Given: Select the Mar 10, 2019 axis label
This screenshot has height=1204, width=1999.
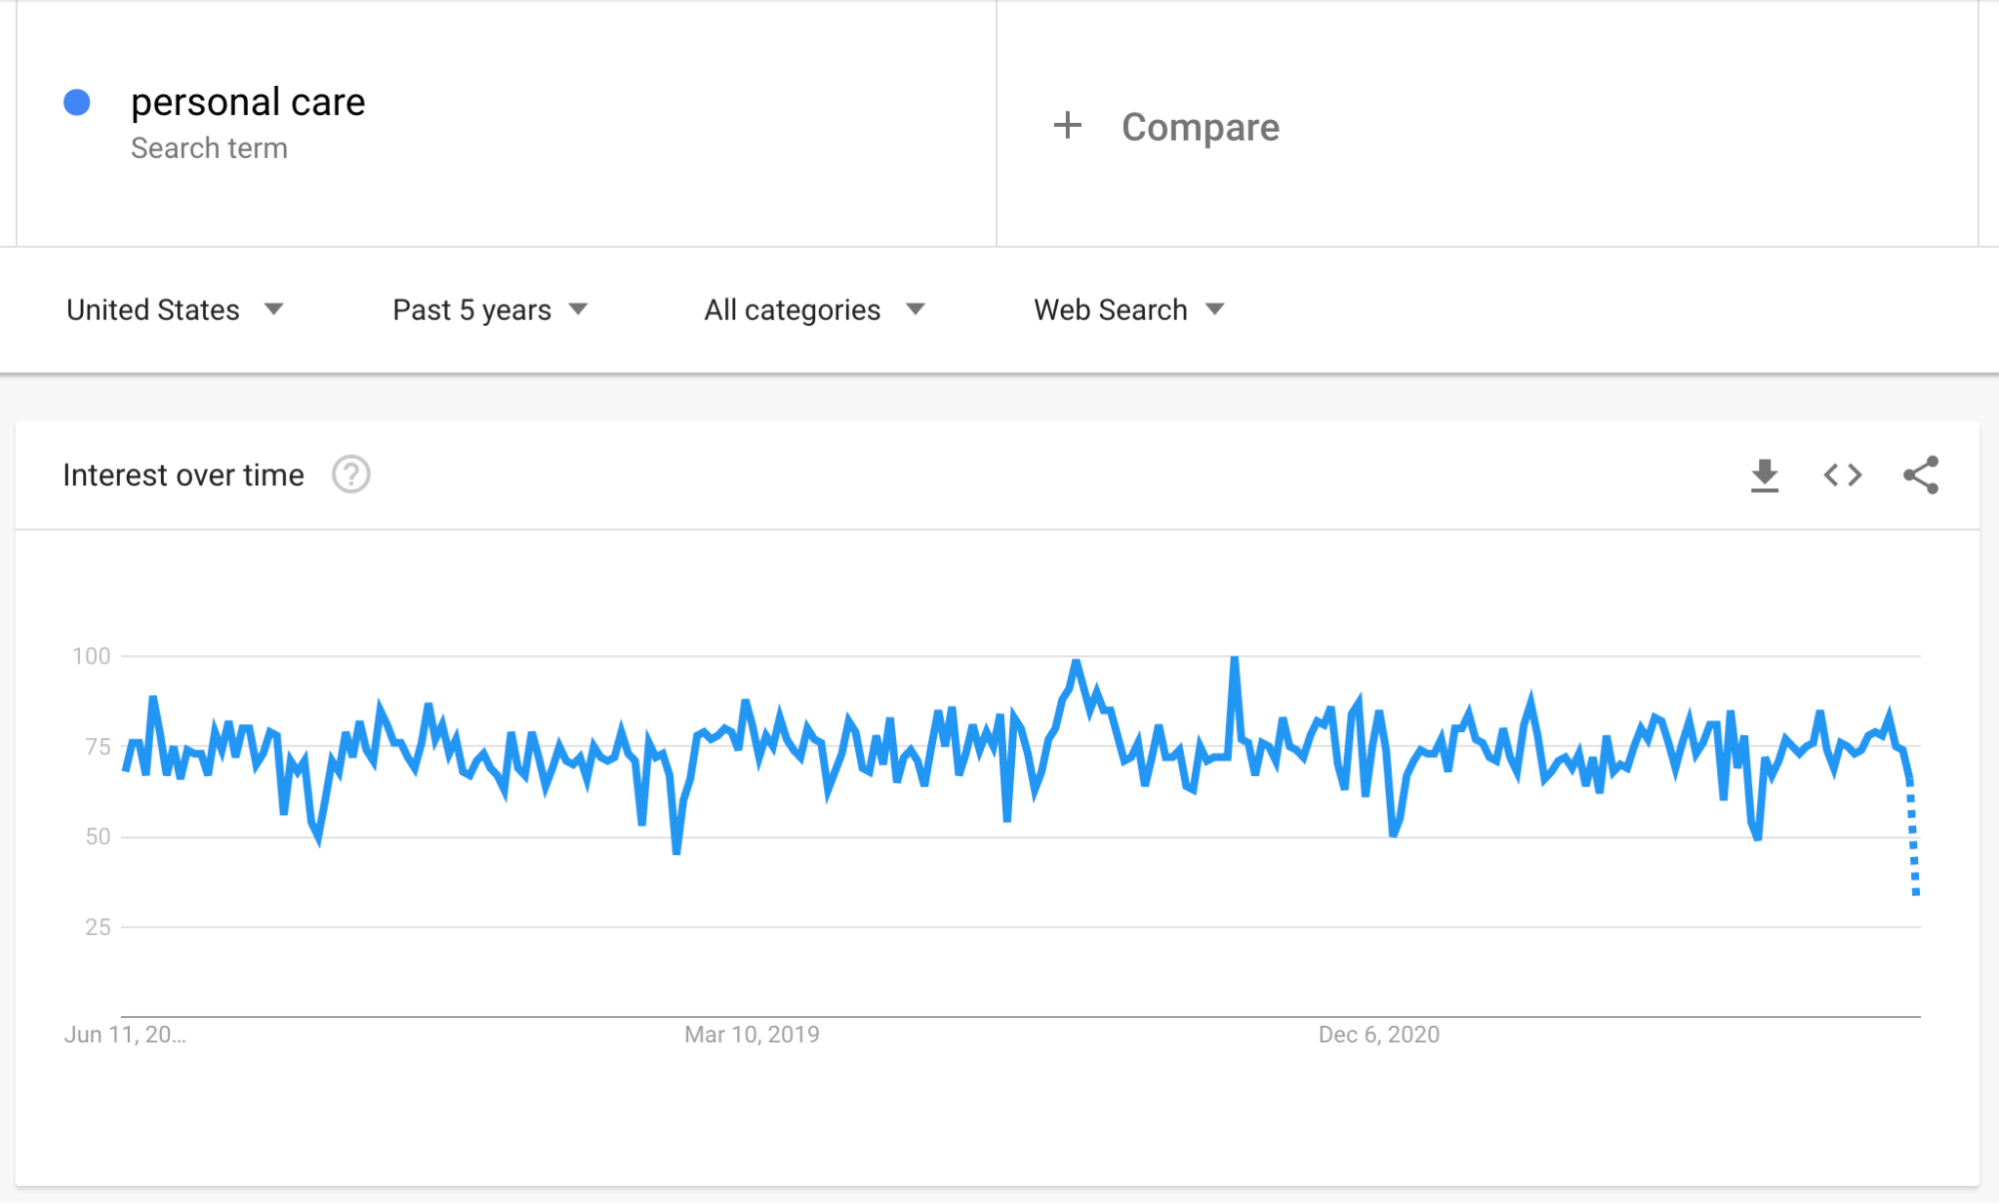Looking at the screenshot, I should pos(751,1034).
